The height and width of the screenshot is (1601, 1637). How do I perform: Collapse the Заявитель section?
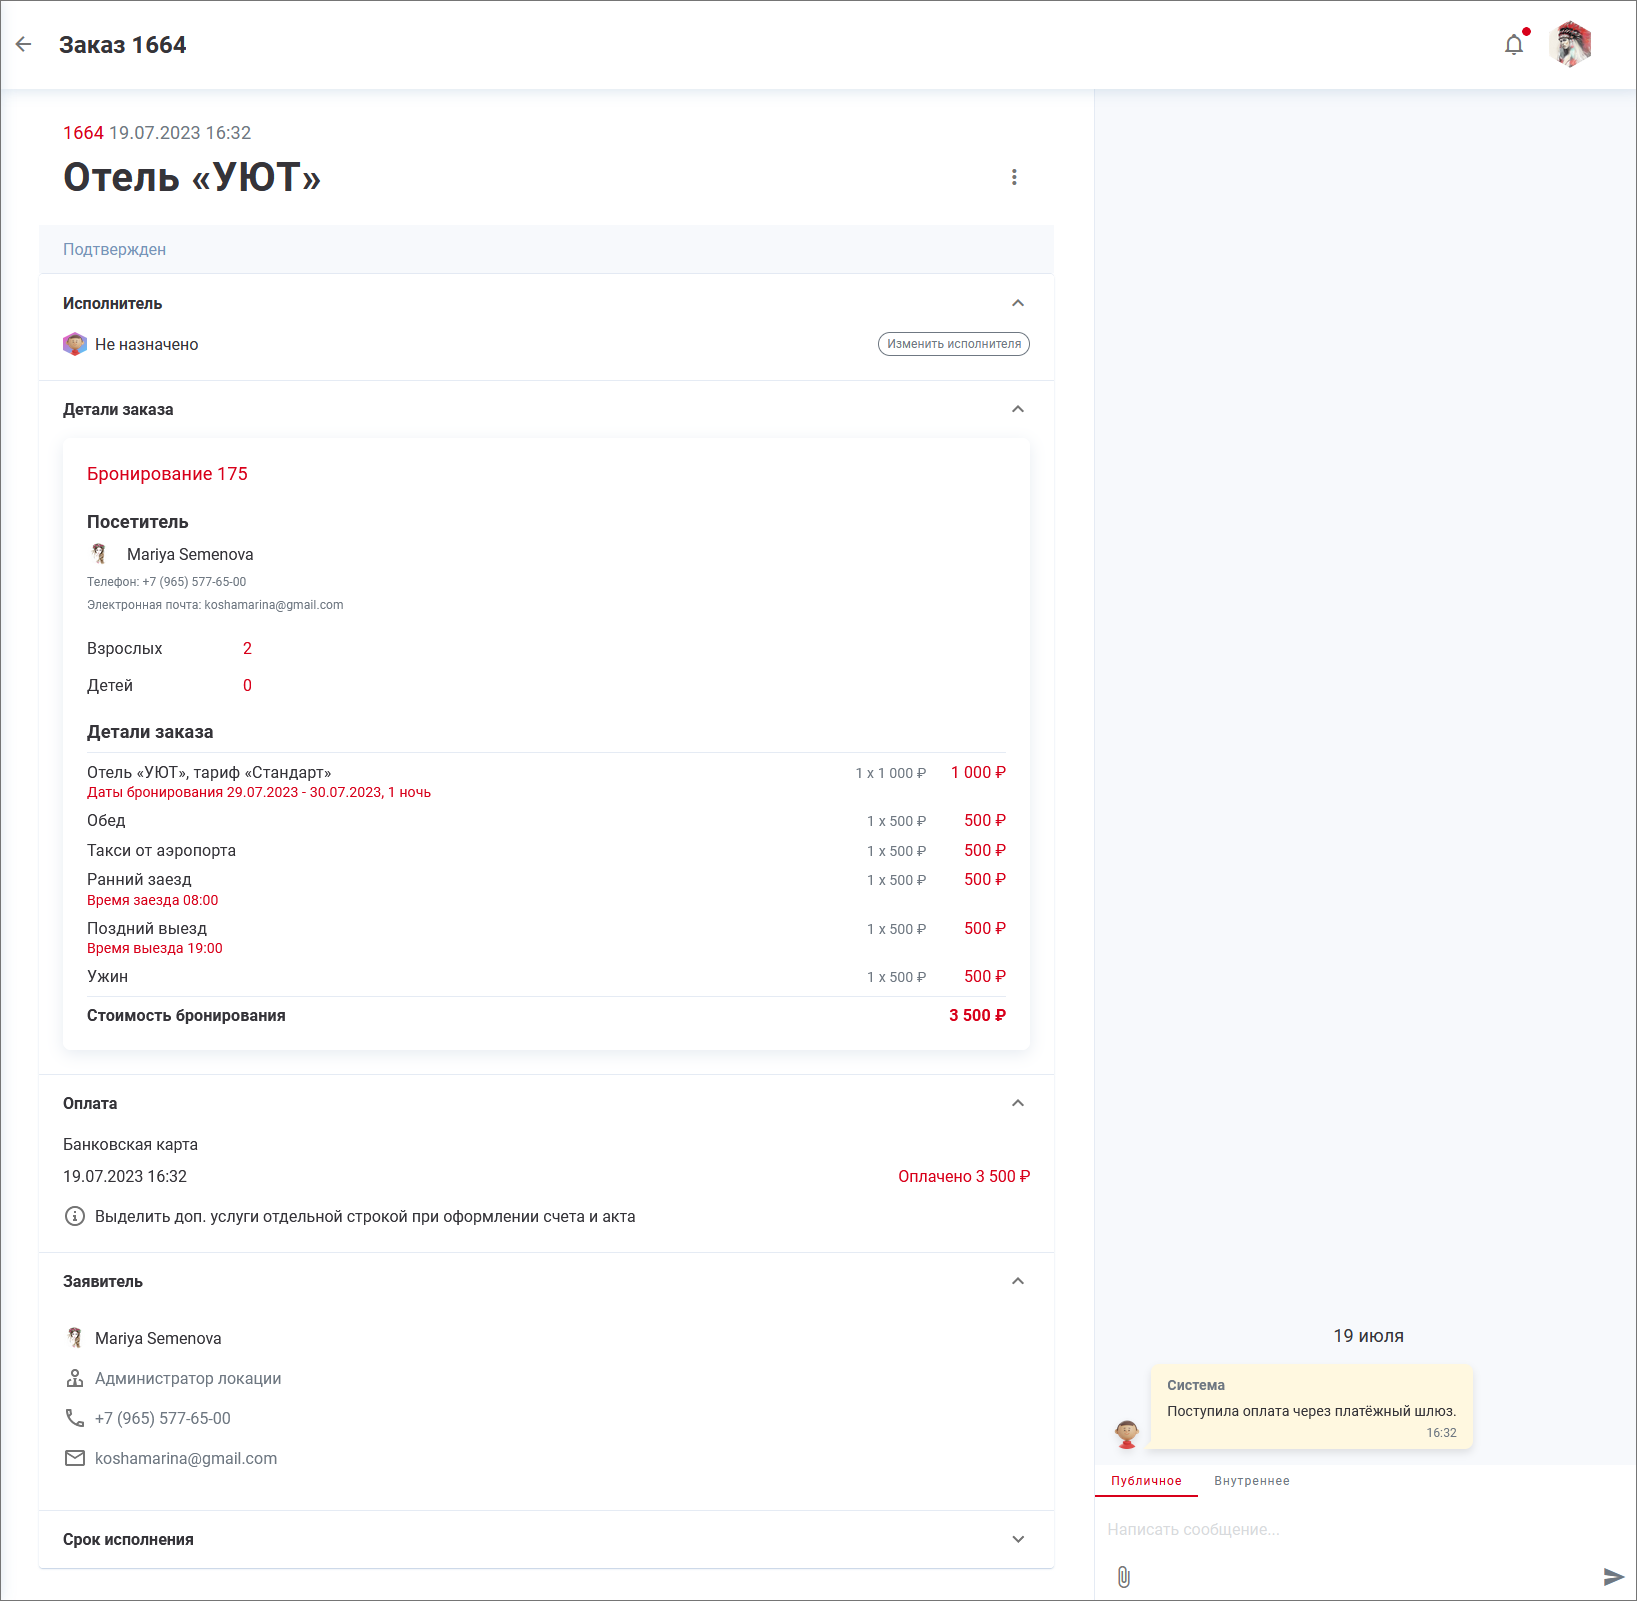pyautogui.click(x=1018, y=1281)
